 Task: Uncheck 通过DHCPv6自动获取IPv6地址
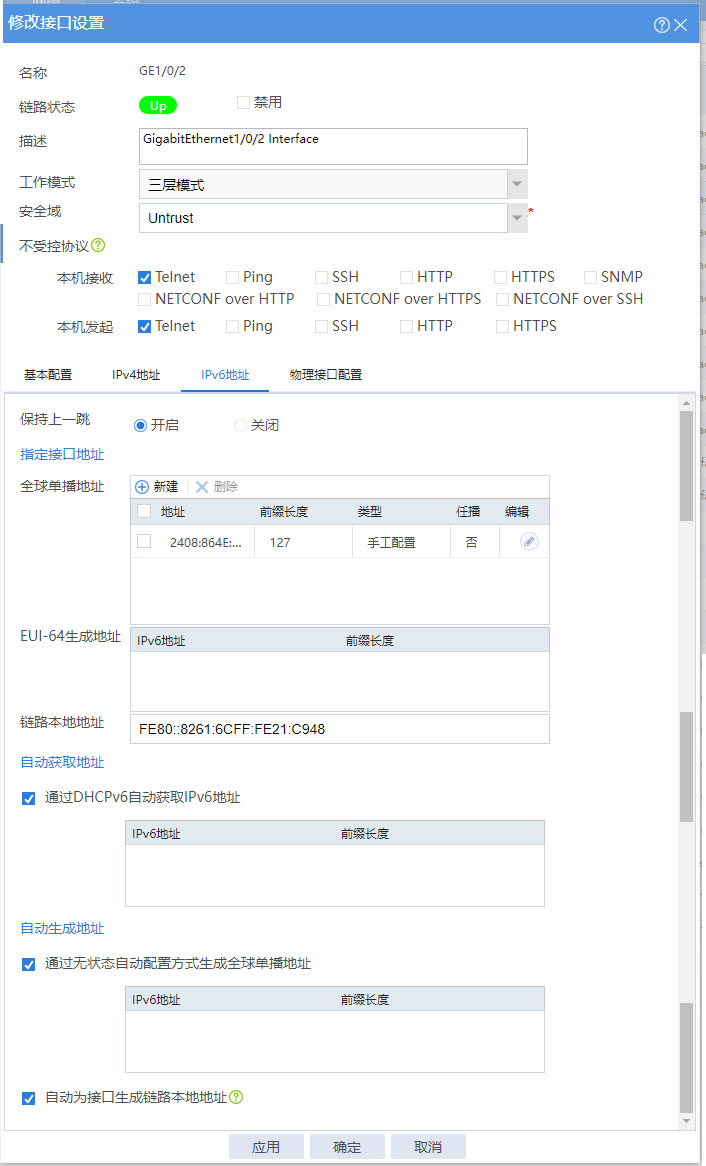point(29,799)
